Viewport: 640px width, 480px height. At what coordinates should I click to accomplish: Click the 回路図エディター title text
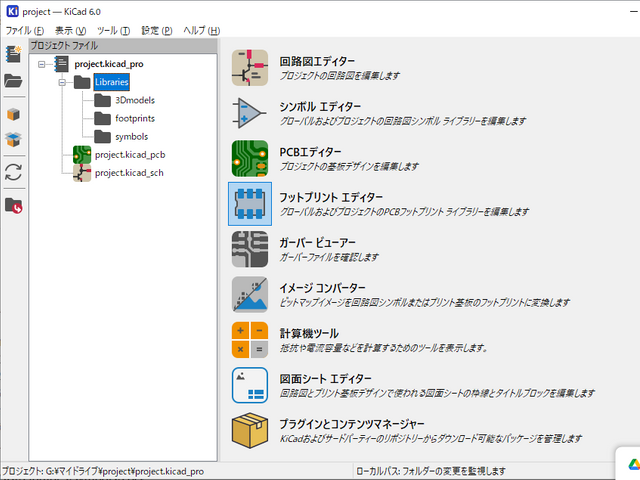[x=317, y=61]
